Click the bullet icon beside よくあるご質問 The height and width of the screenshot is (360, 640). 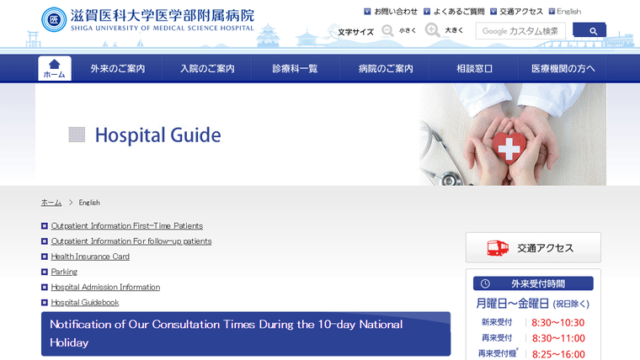pos(427,11)
